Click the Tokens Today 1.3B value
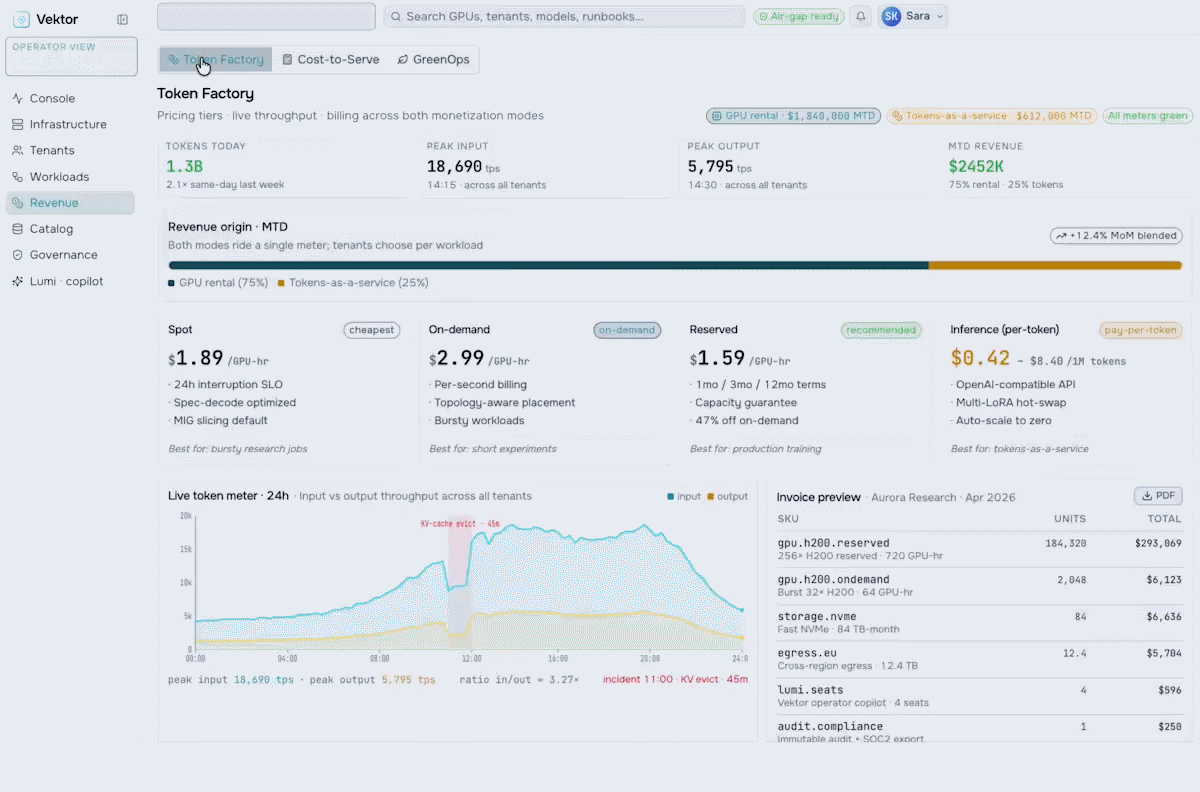This screenshot has width=1200, height=792. coord(184,167)
